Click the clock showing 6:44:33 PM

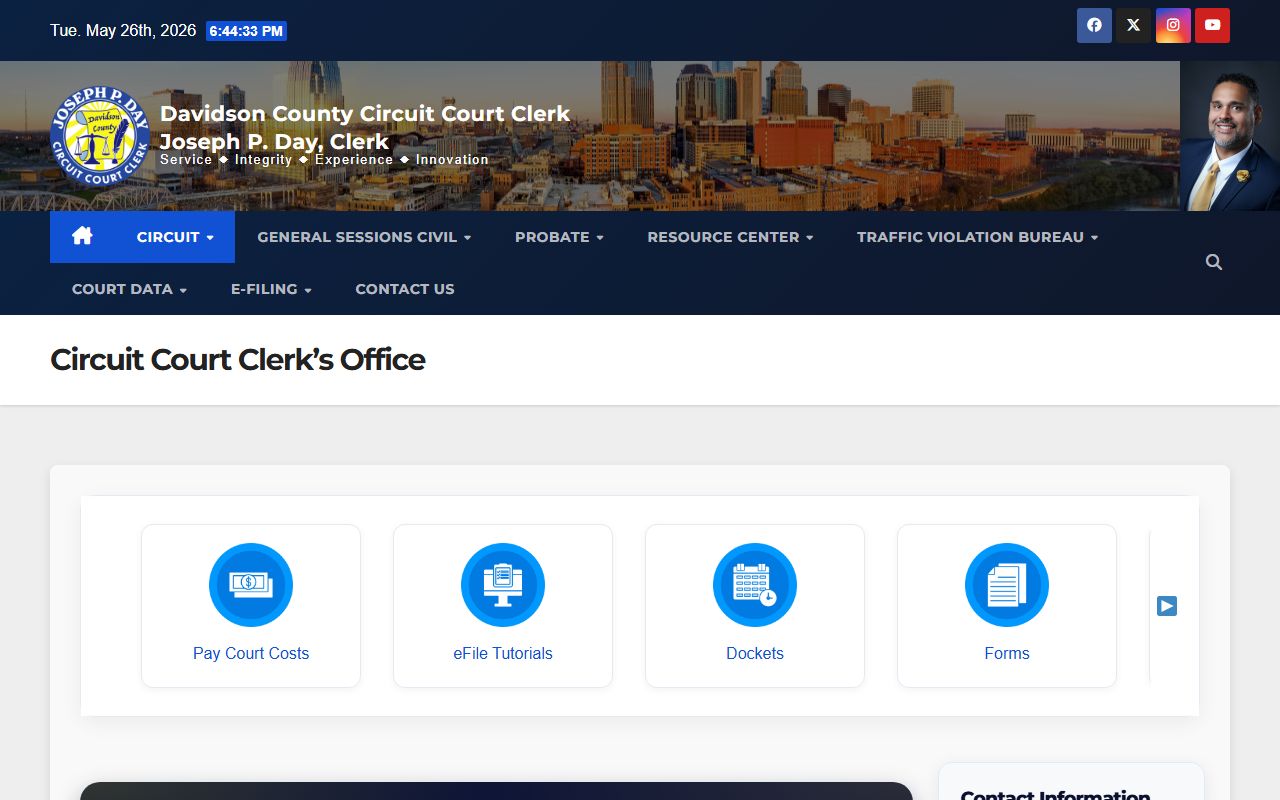point(246,31)
